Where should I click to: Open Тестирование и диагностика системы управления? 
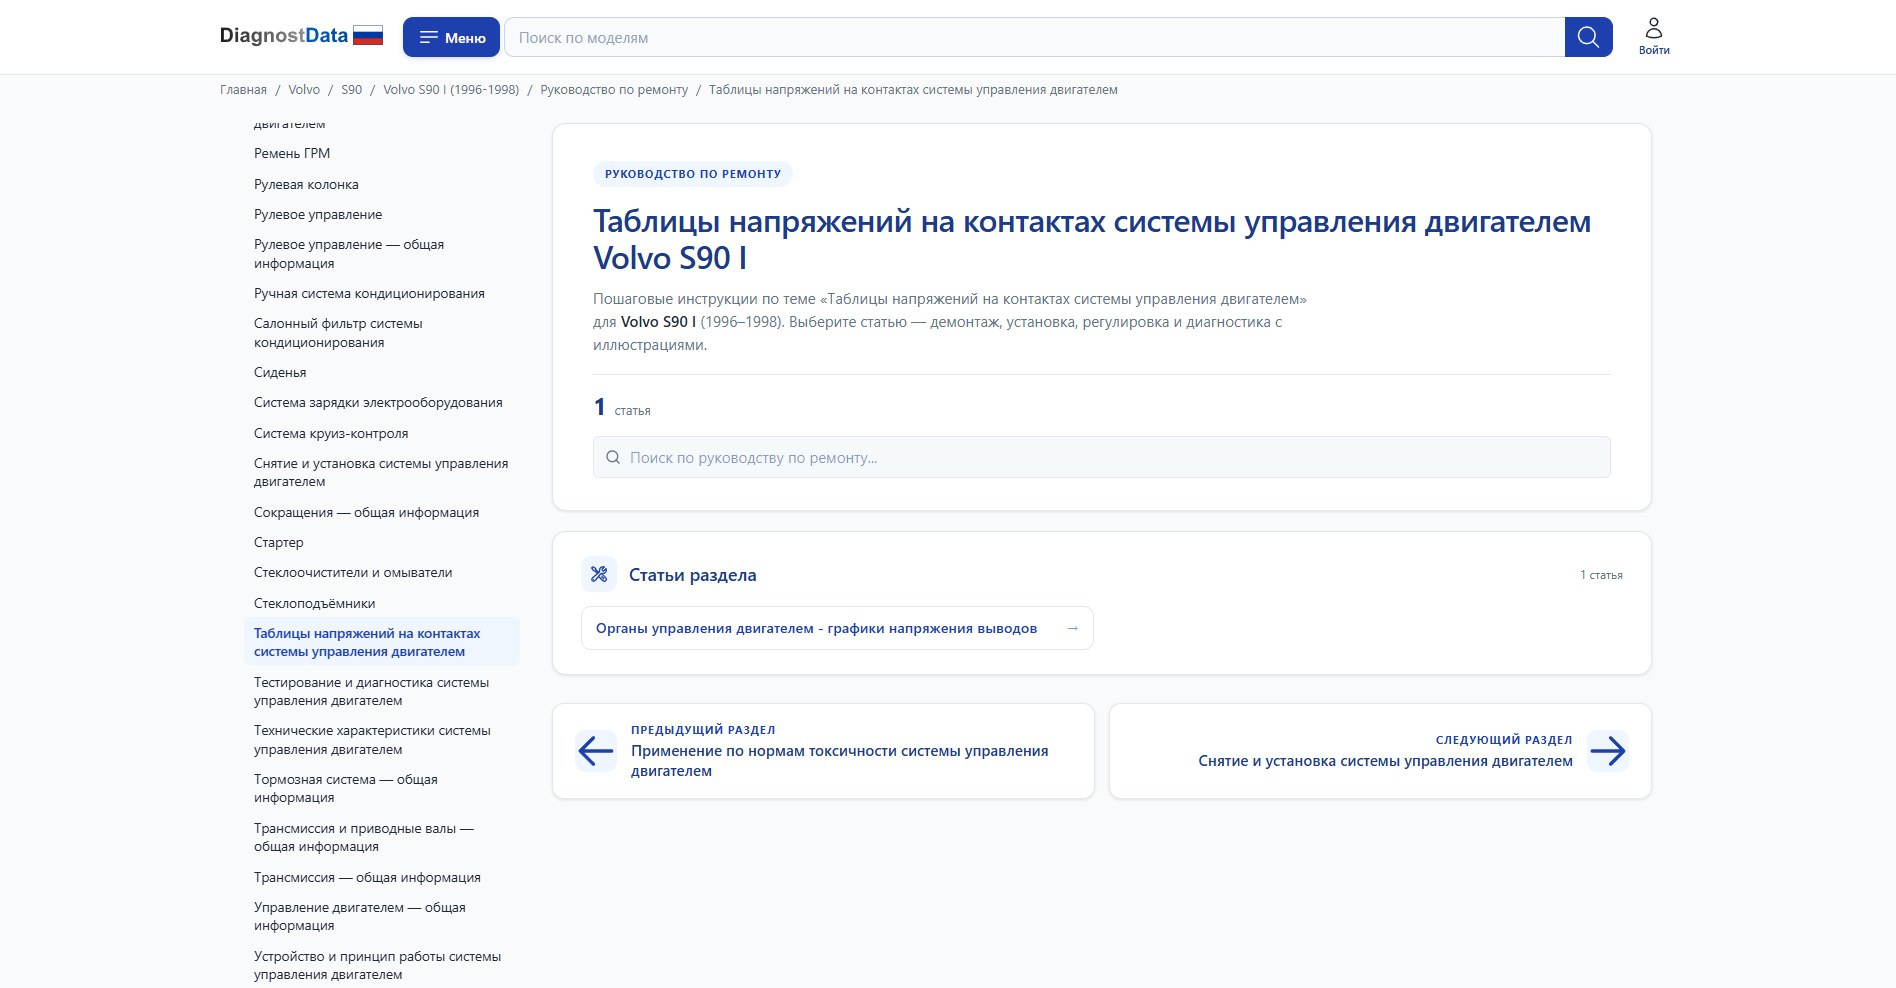(x=372, y=691)
